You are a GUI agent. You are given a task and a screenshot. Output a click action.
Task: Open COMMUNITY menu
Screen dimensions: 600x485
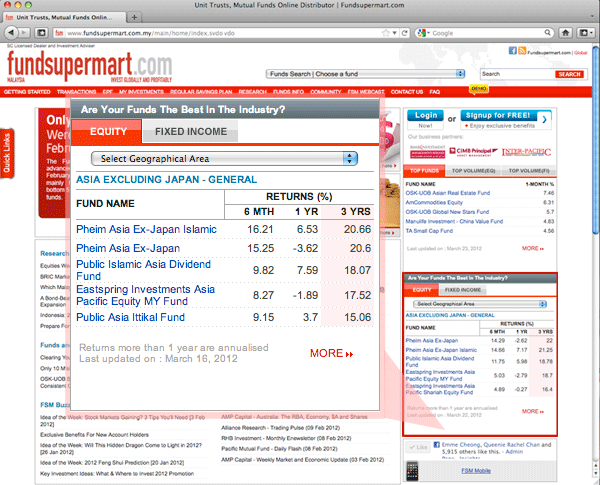[x=326, y=92]
